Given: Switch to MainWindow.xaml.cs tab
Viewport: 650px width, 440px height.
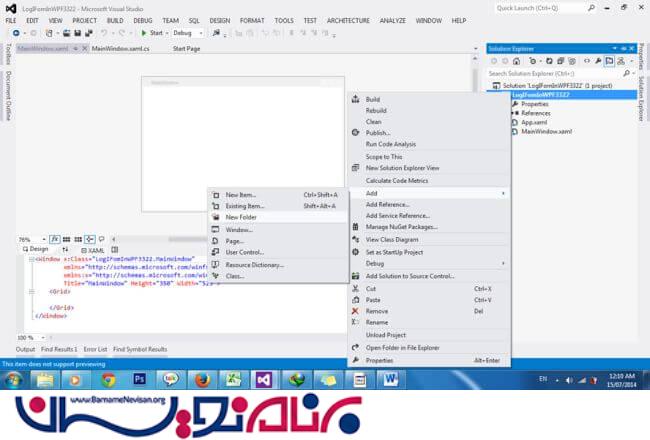Looking at the screenshot, I should (x=120, y=48).
